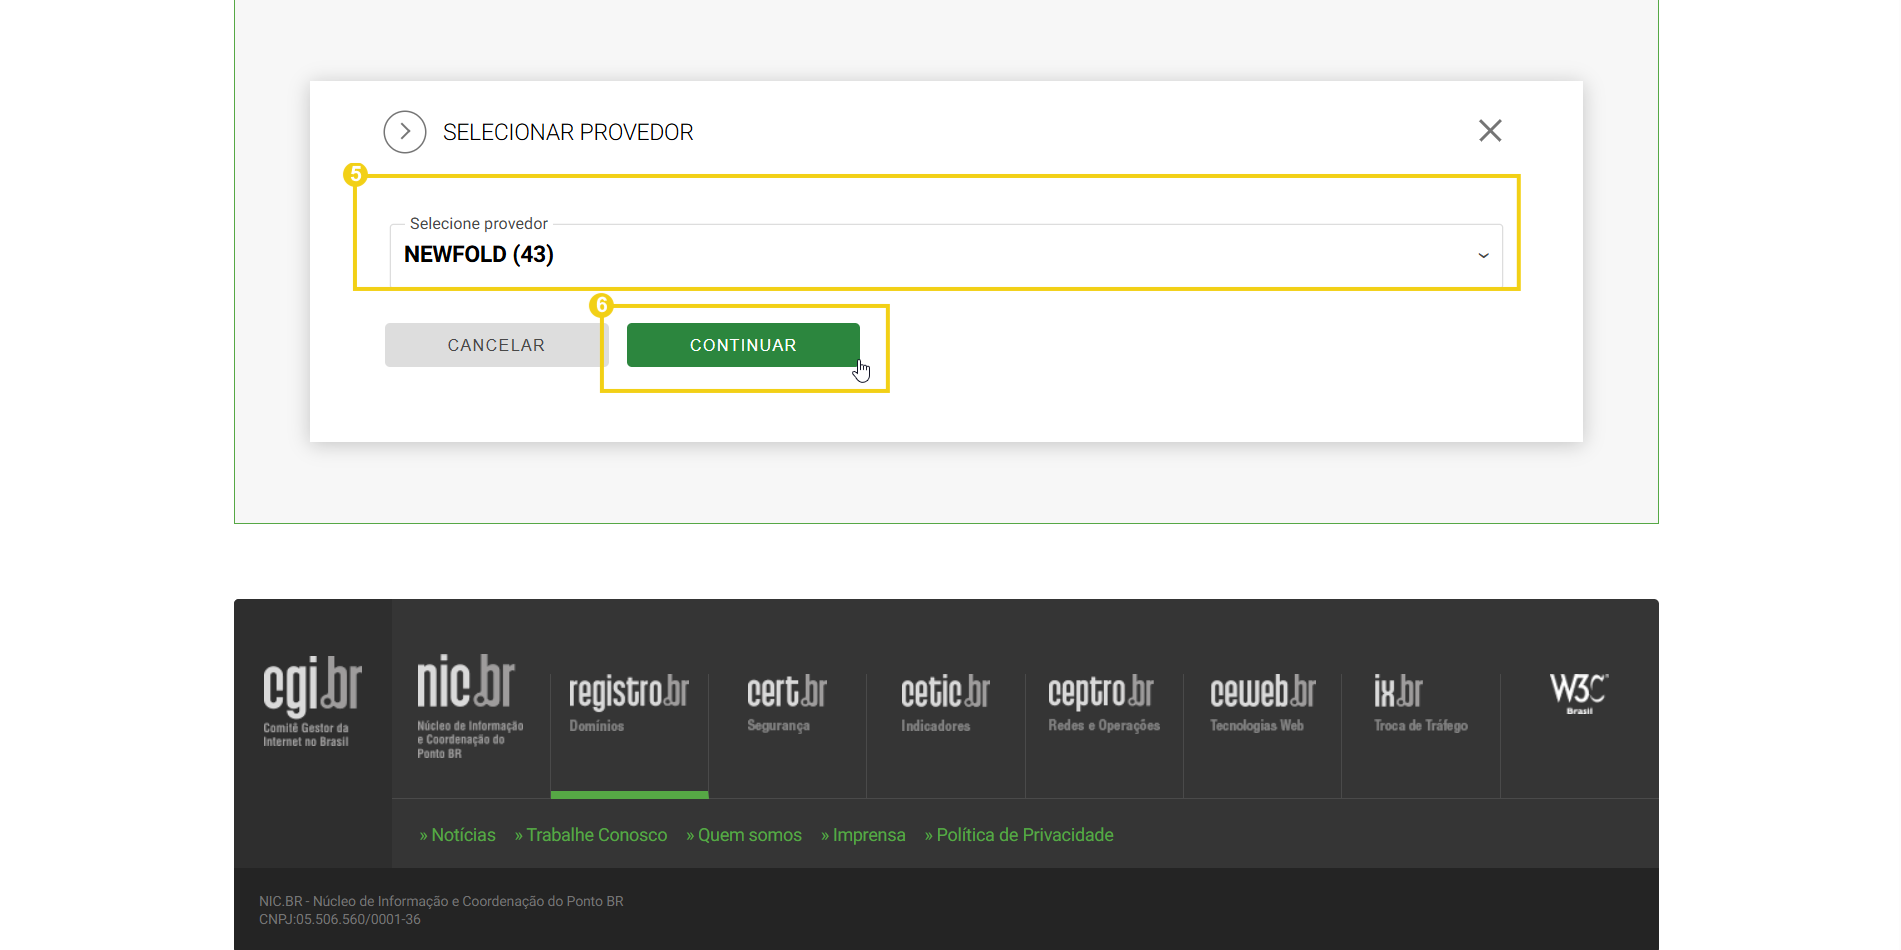Open the Quem somos link

tap(744, 835)
